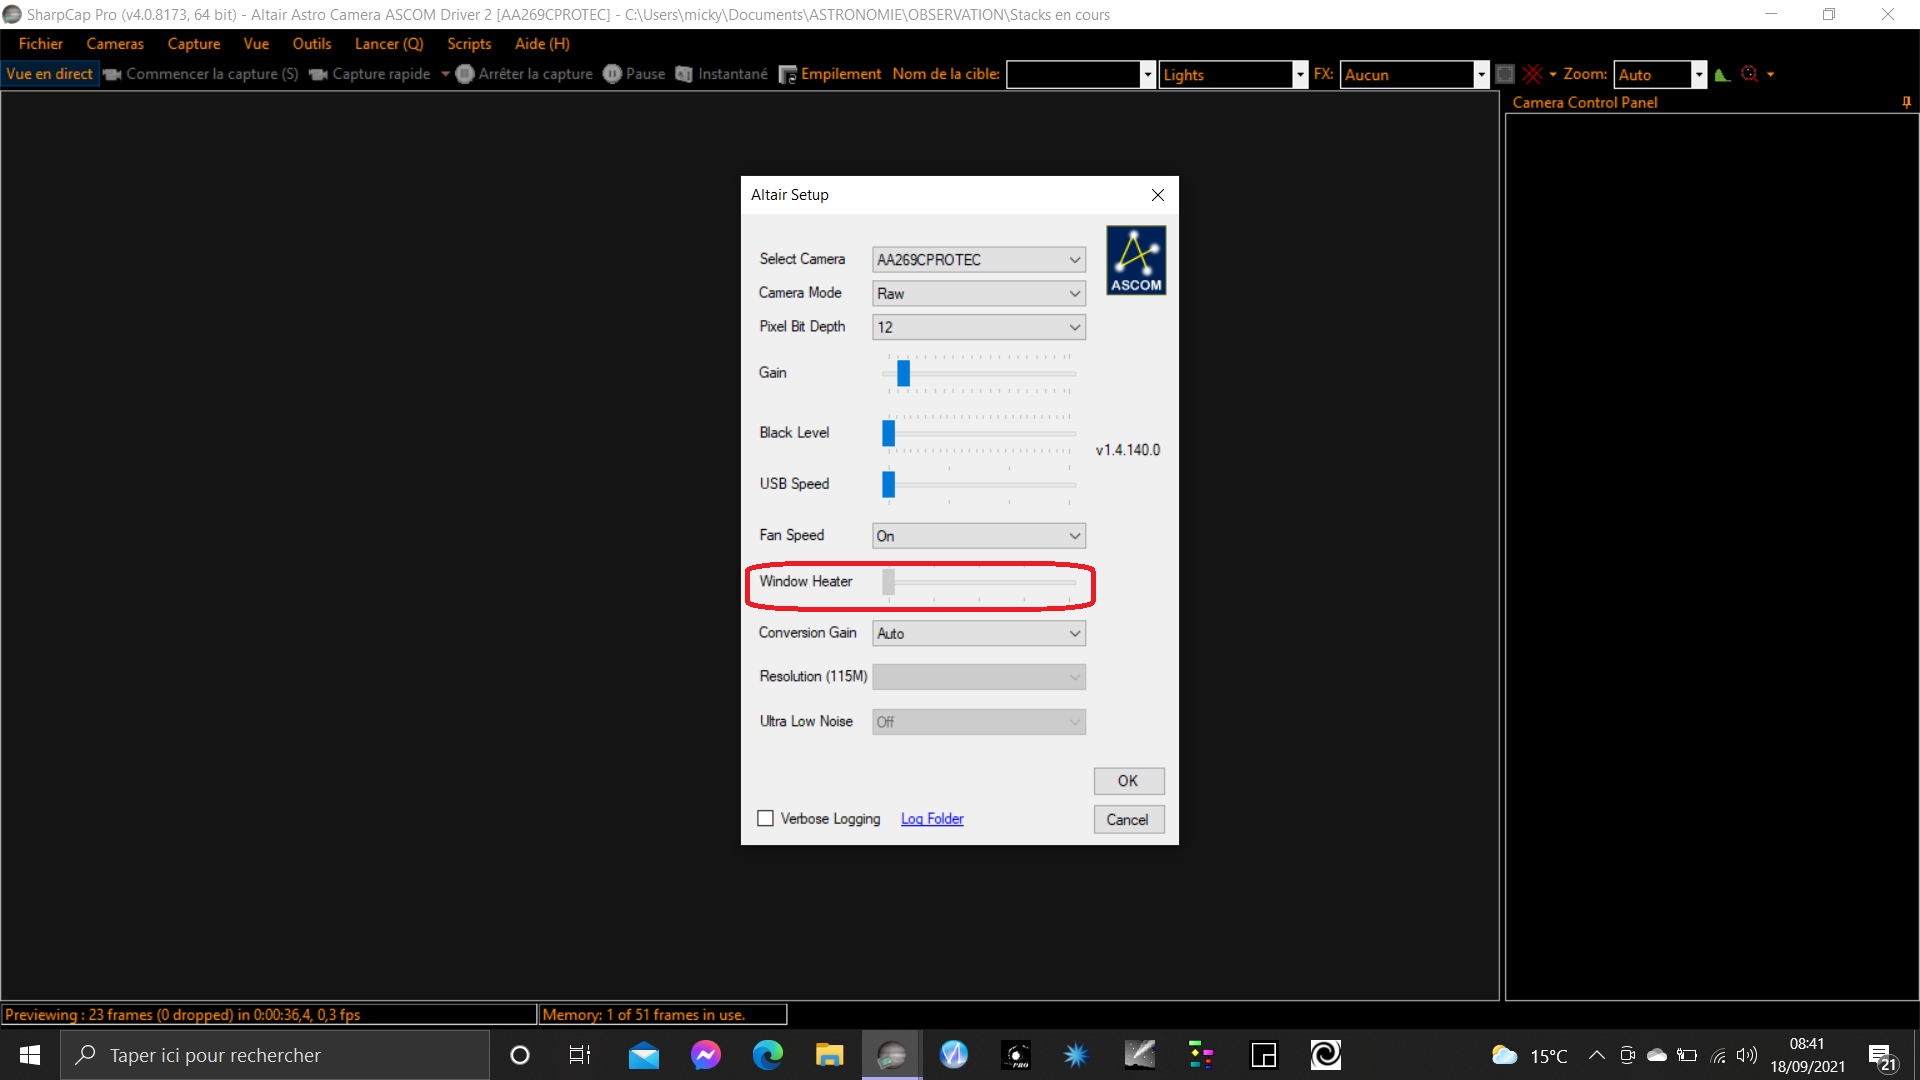Click the red focus magnifier icon
The width and height of the screenshot is (1920, 1080).
(1749, 74)
